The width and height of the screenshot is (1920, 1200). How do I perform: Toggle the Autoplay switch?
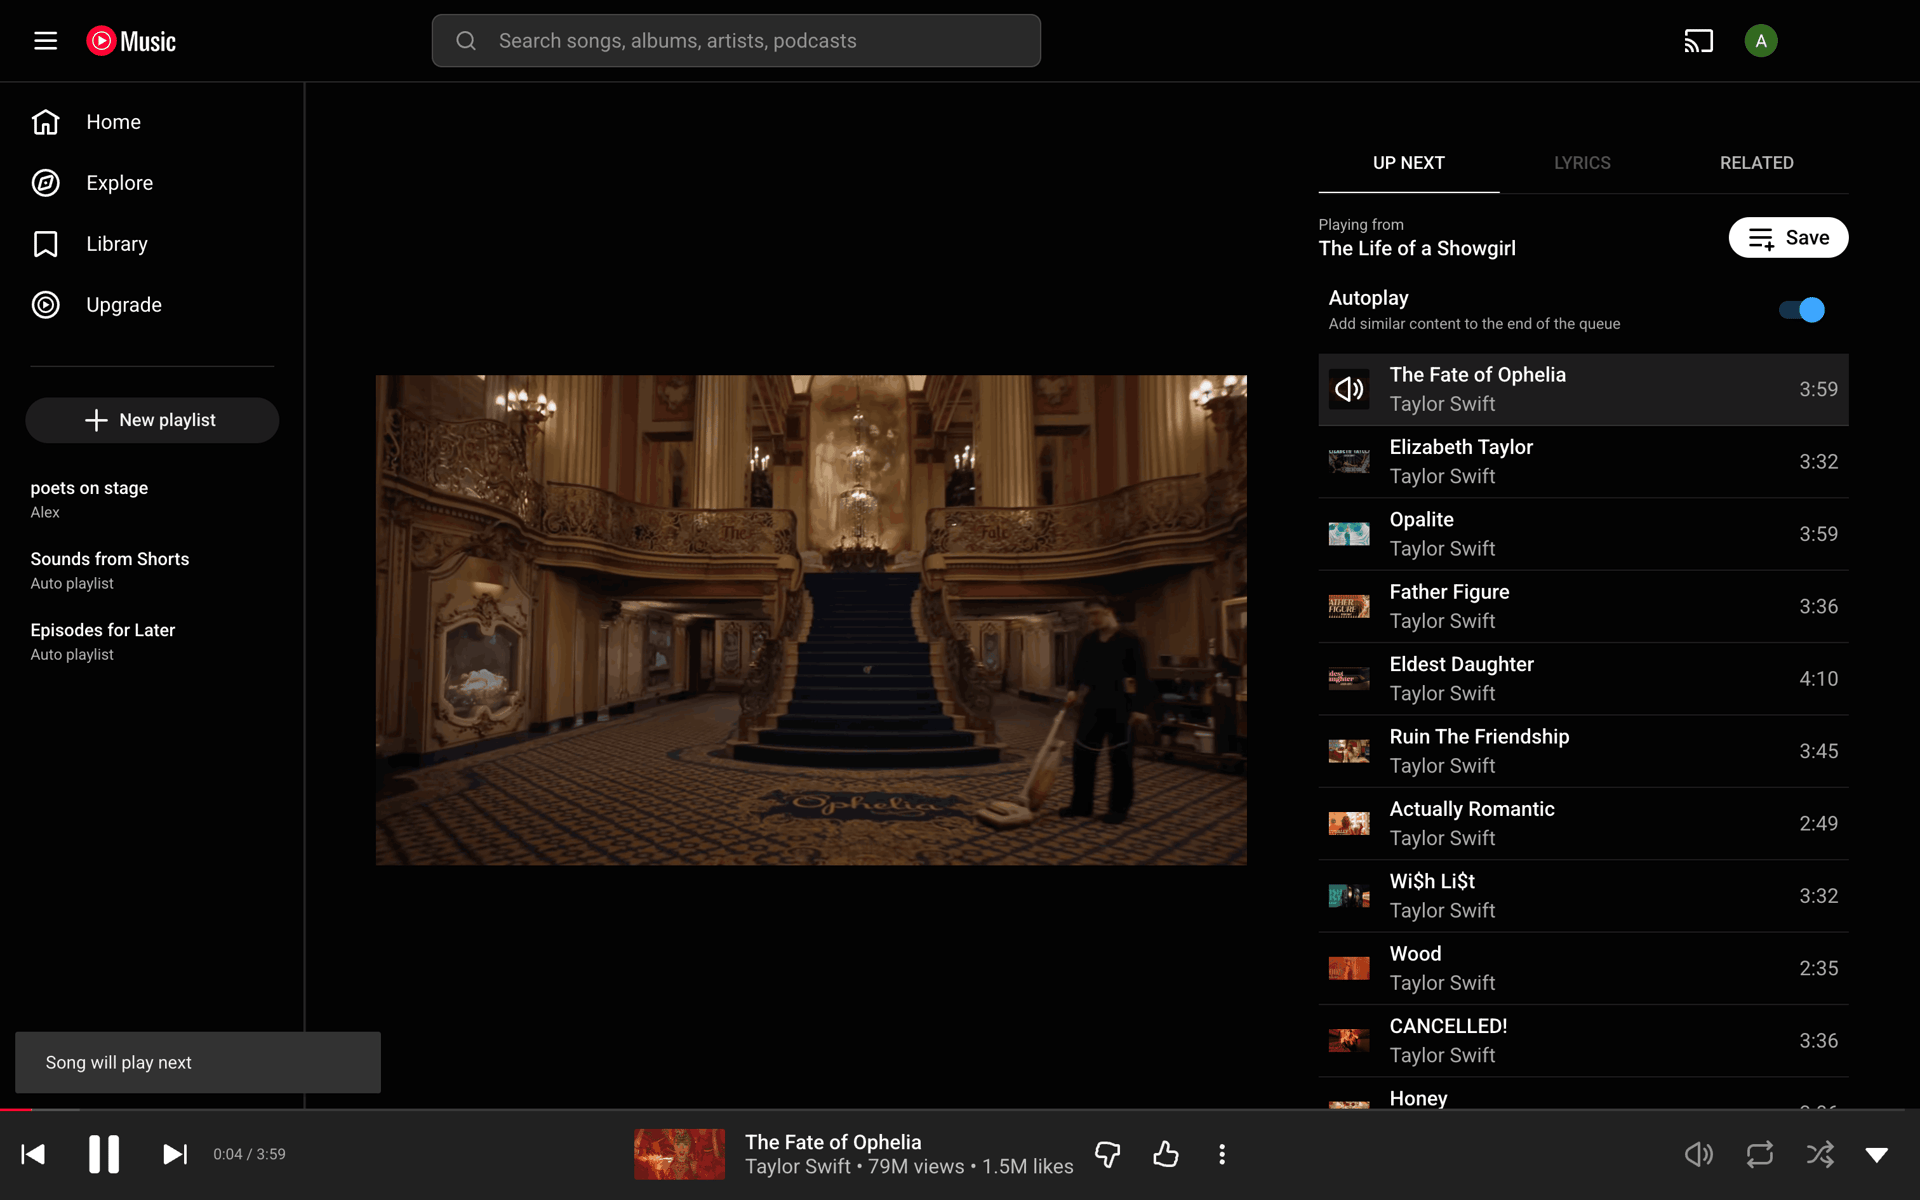(x=1802, y=310)
